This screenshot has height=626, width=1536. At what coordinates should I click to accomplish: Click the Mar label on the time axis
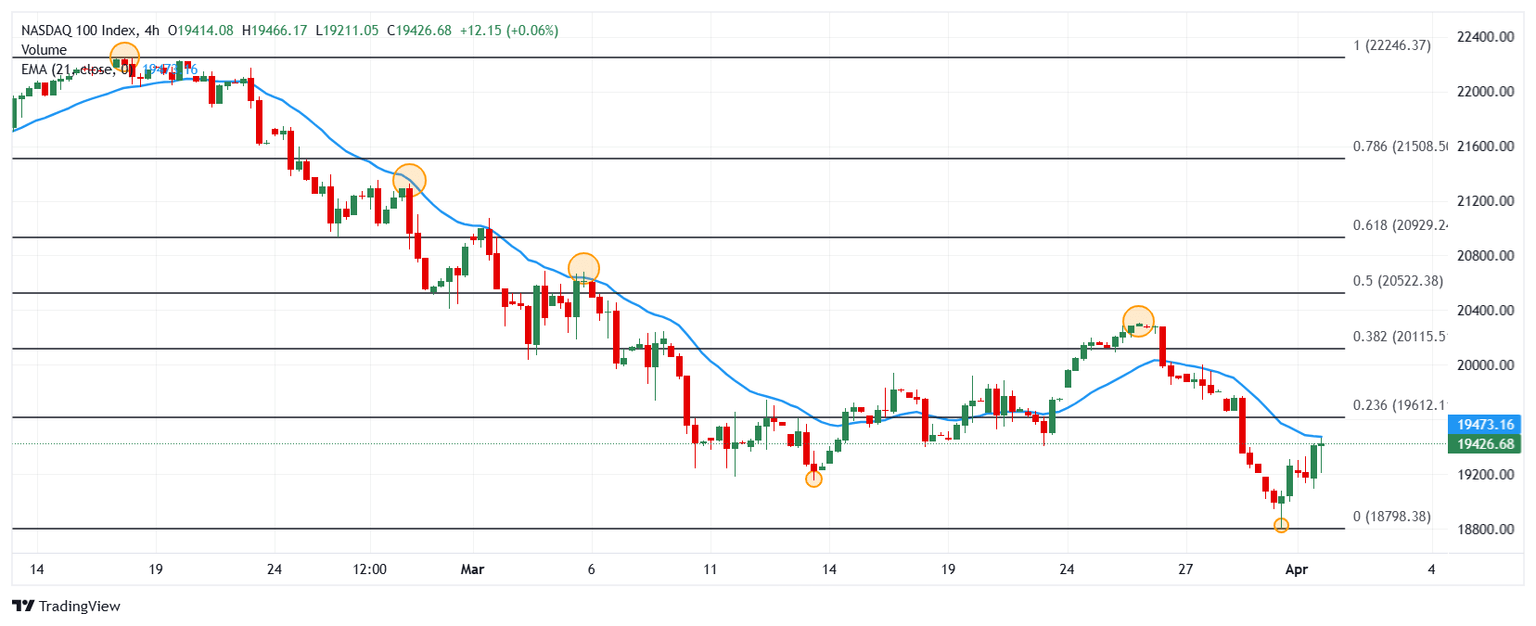tap(472, 570)
